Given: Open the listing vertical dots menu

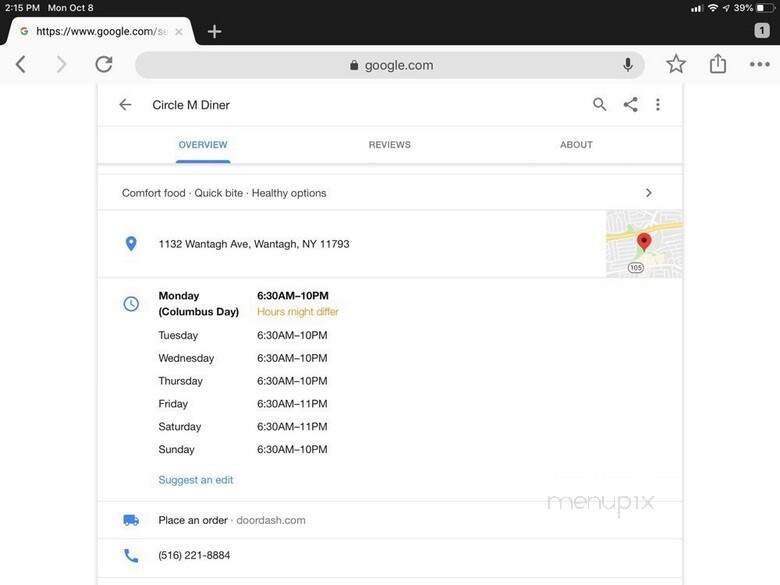Looking at the screenshot, I should coord(658,104).
